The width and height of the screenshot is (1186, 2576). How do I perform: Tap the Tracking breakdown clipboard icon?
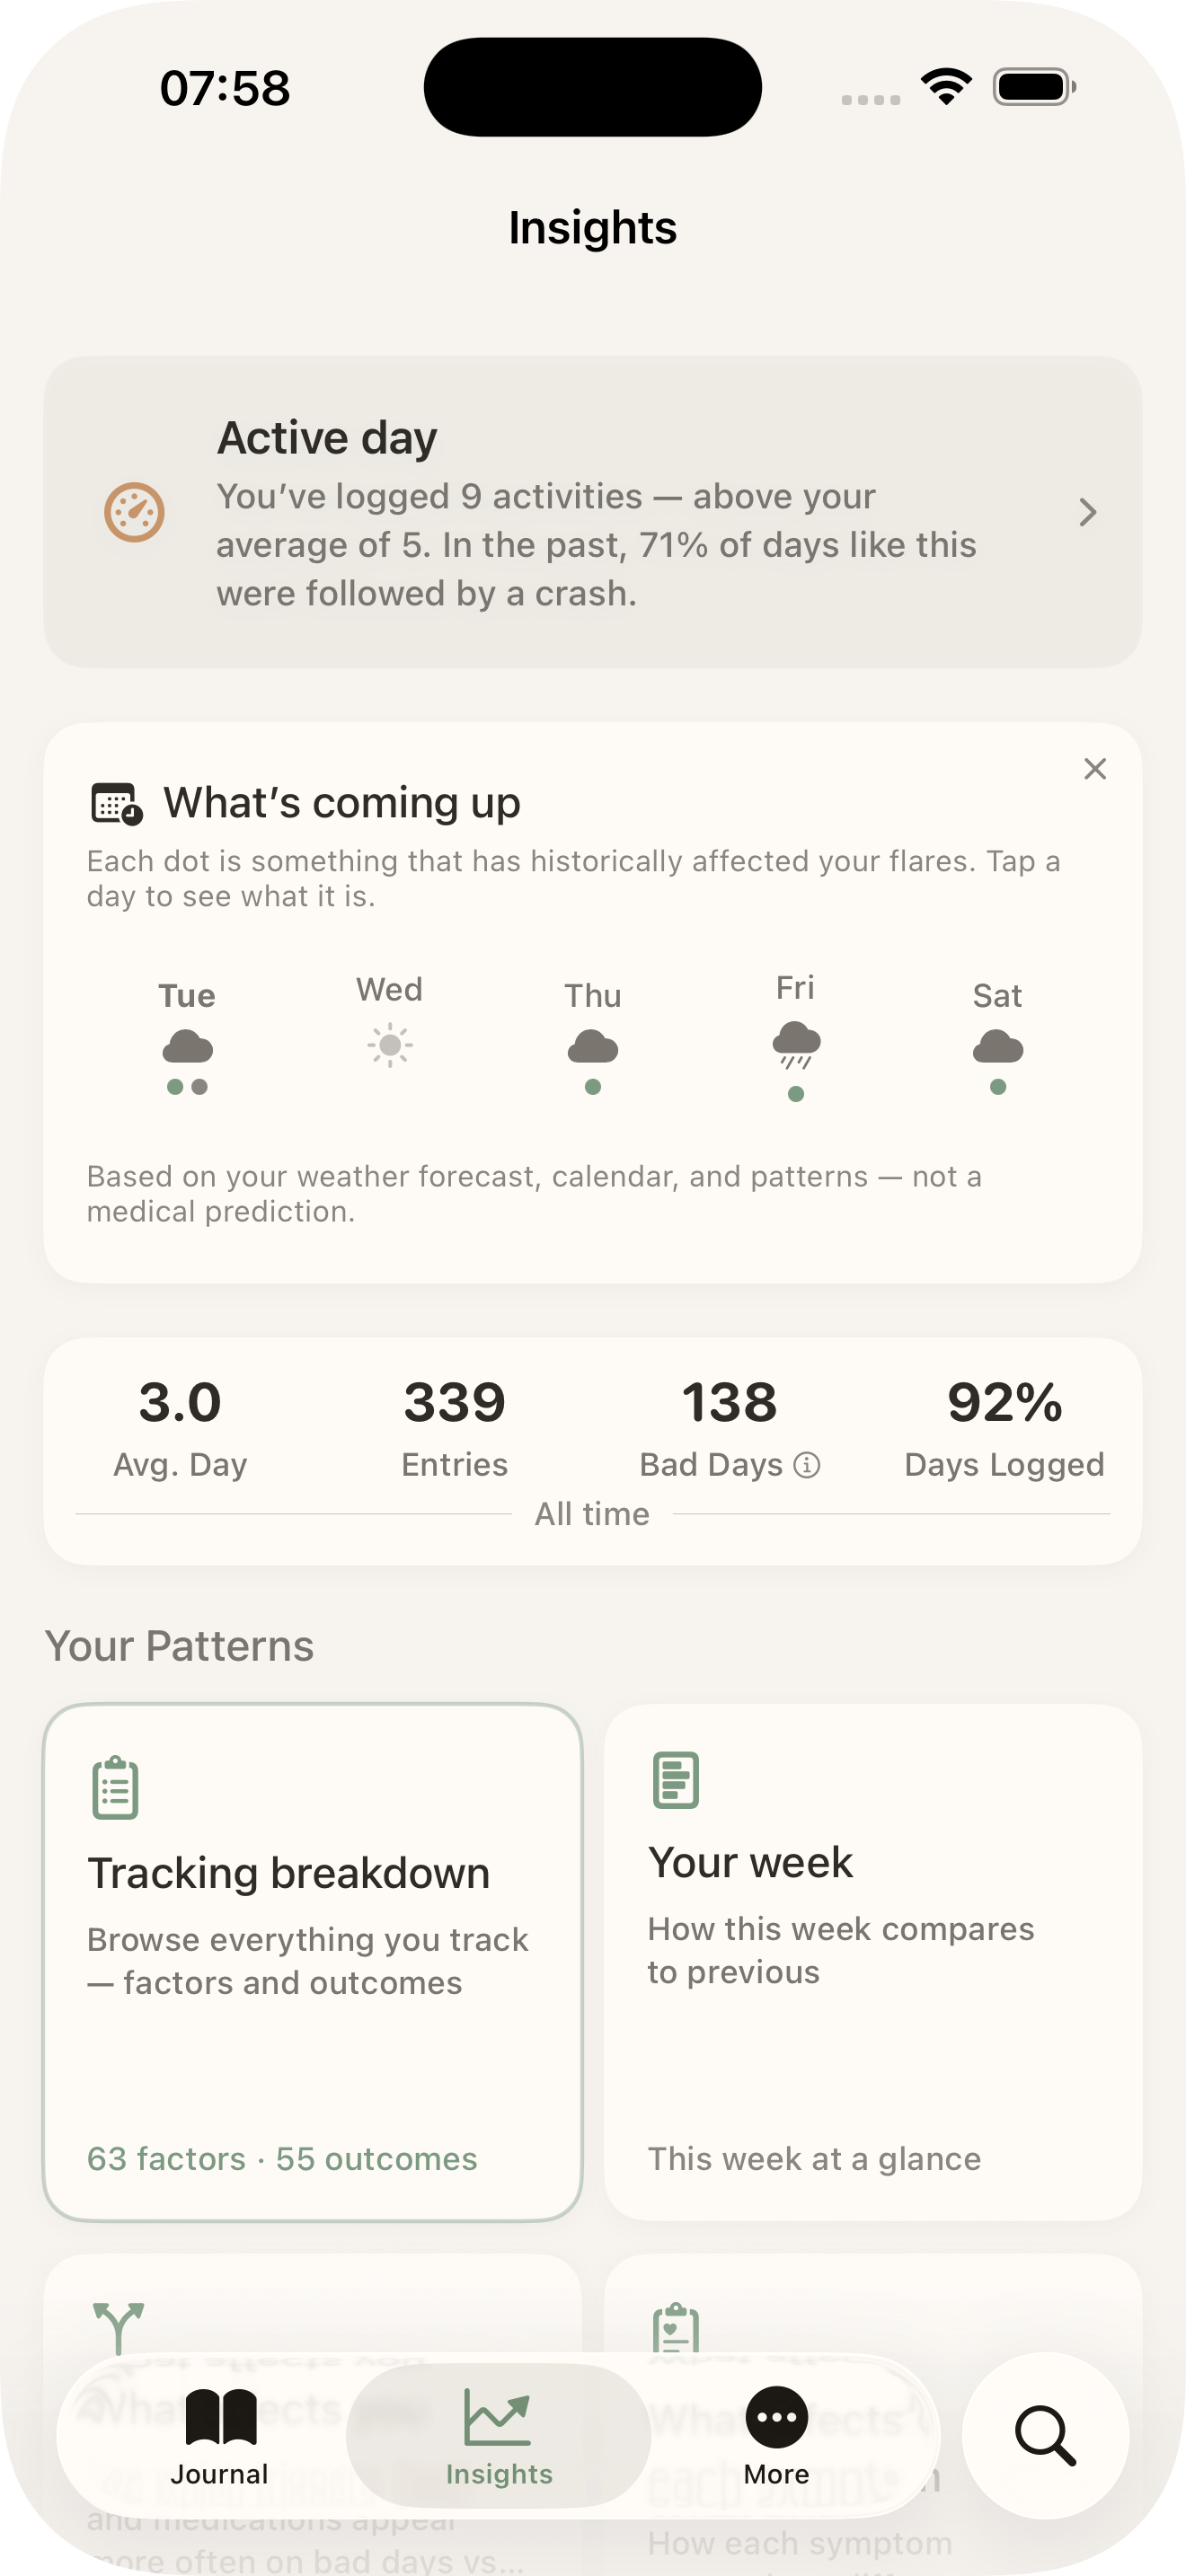tap(115, 1787)
